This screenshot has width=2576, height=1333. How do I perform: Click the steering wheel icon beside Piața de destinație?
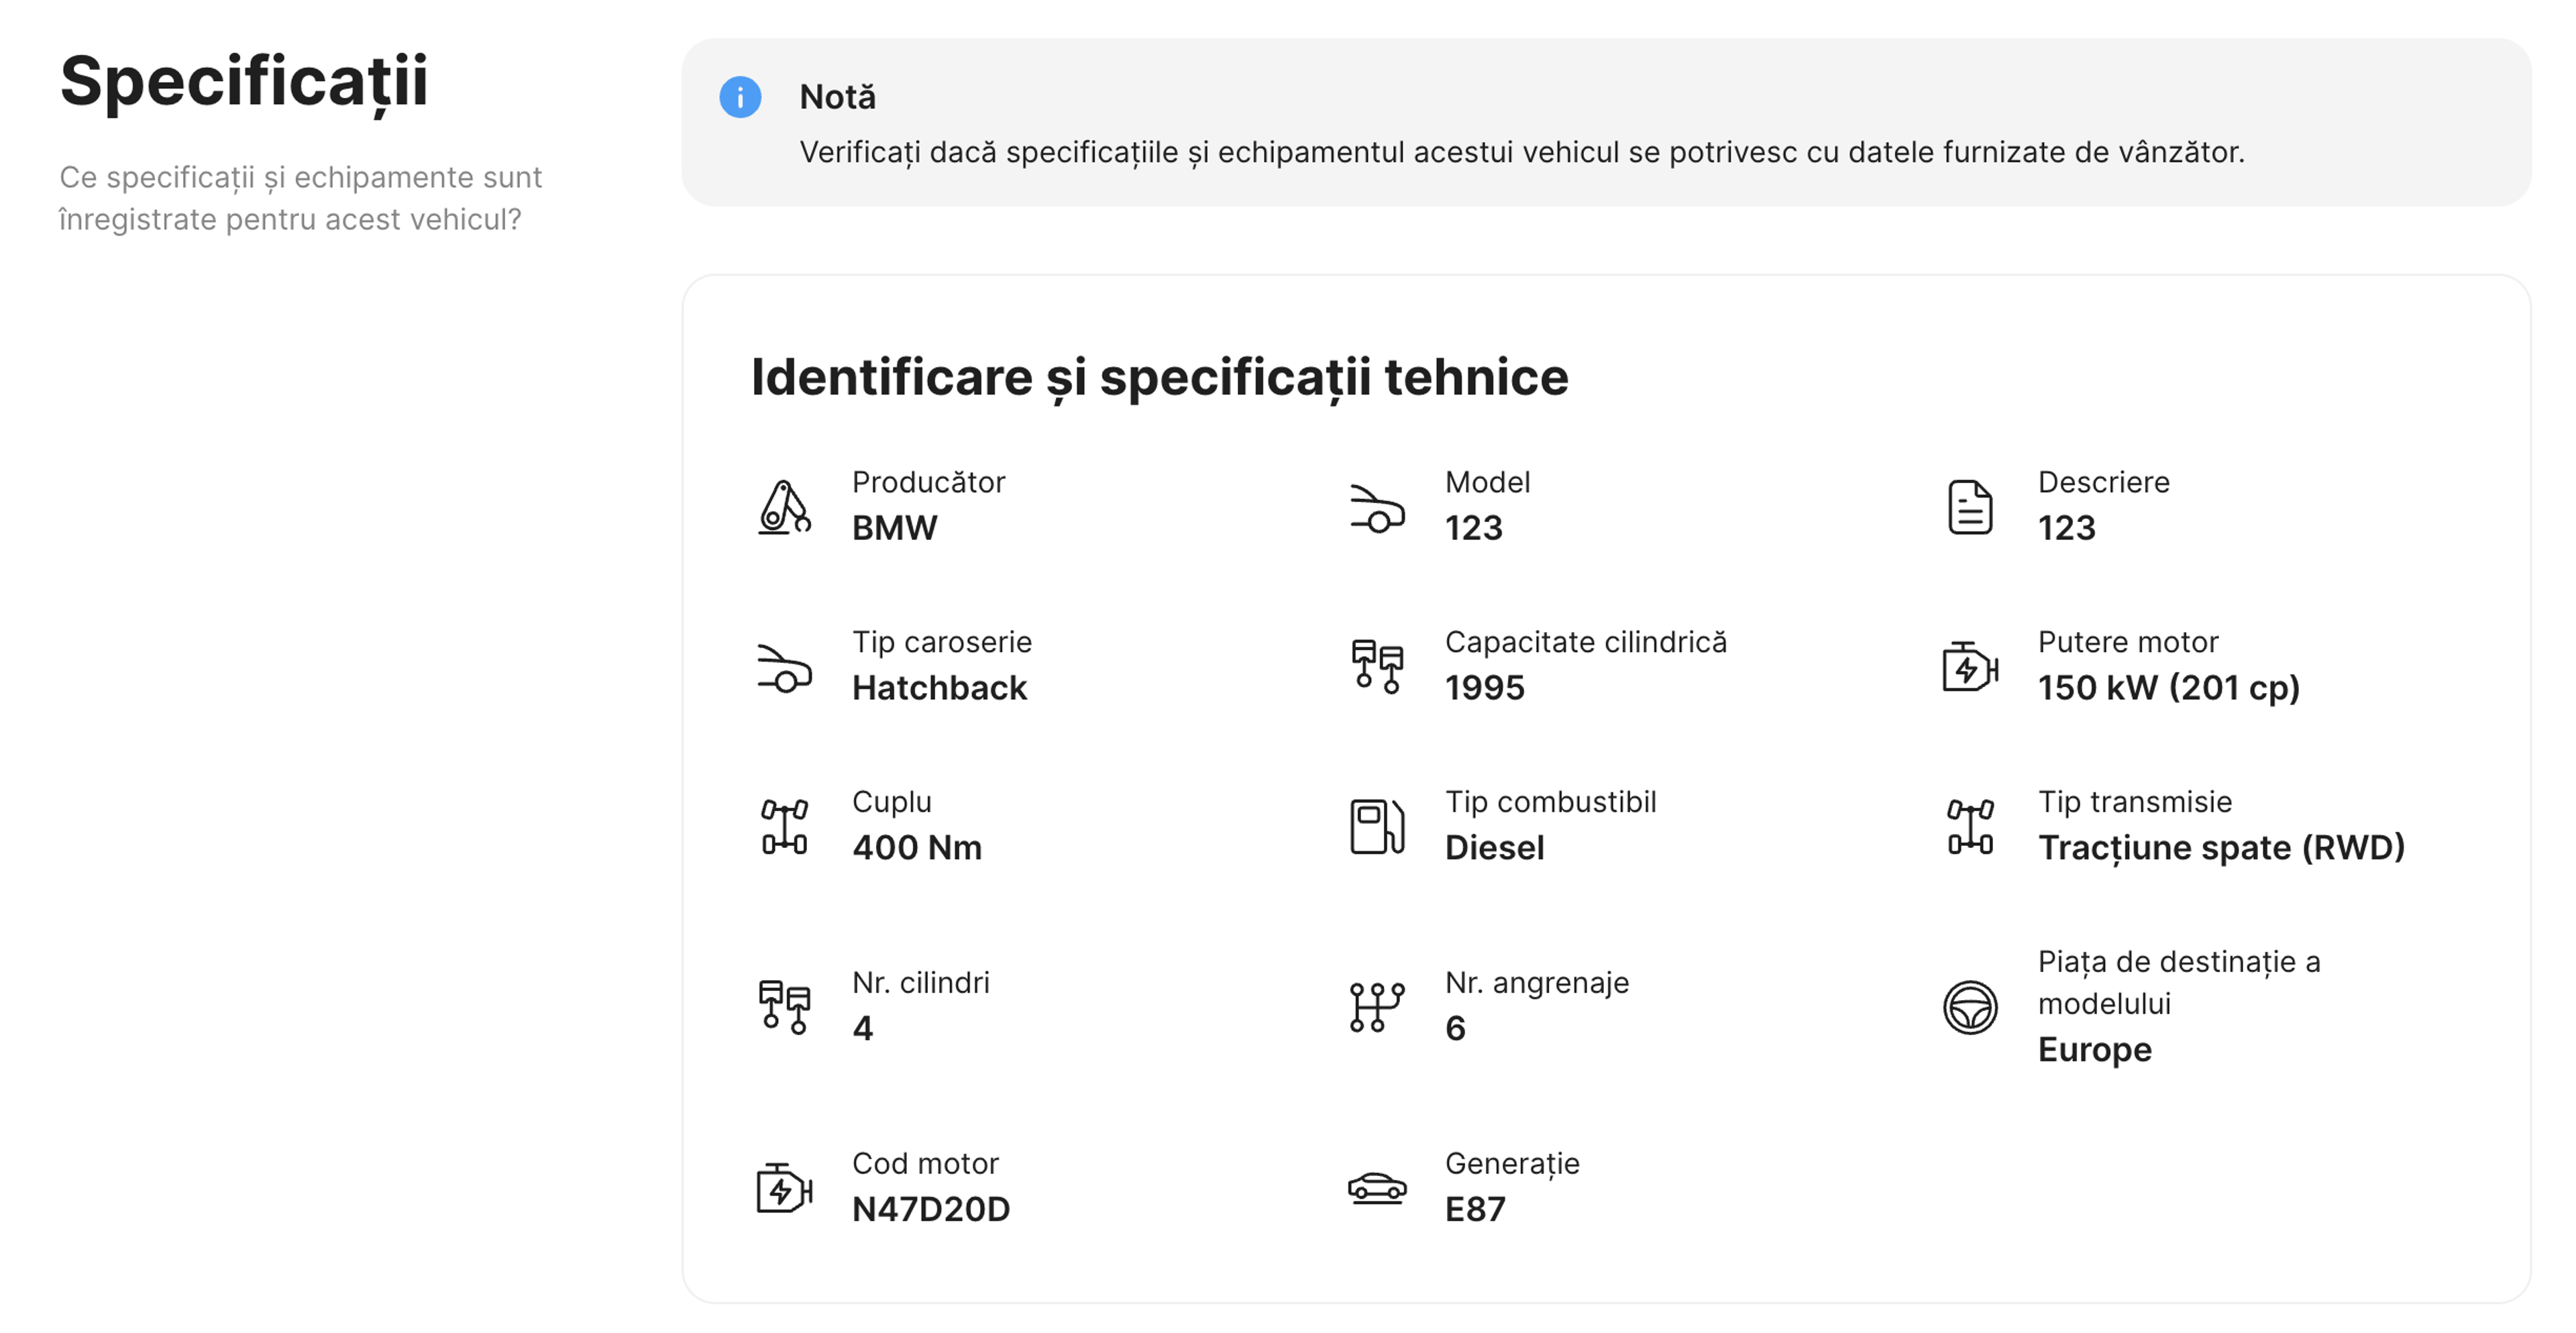coord(1970,1007)
